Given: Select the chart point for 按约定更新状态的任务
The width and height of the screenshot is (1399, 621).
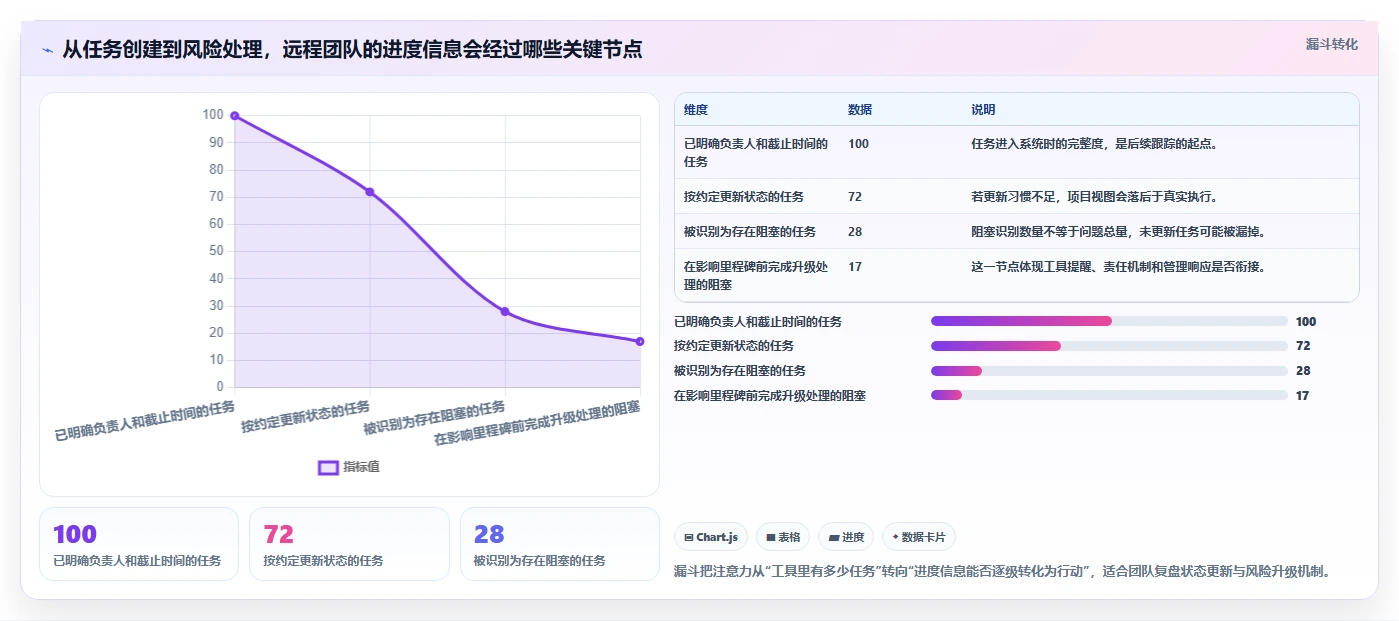Looking at the screenshot, I should coord(370,192).
